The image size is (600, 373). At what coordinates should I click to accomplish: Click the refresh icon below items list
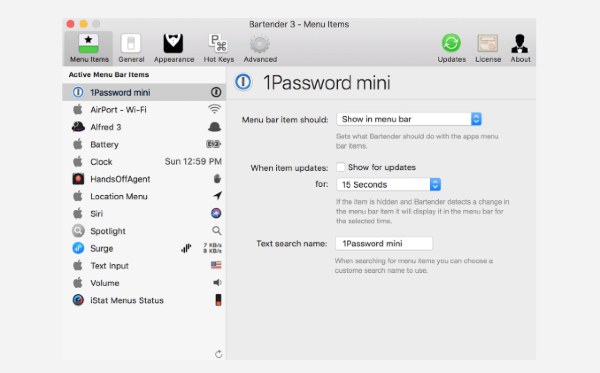(x=218, y=354)
